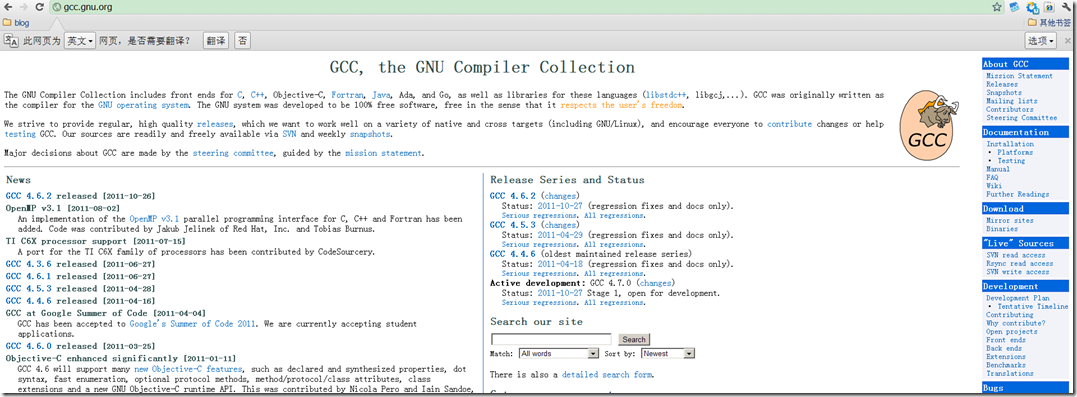Image resolution: width=1077 pixels, height=397 pixels.
Task: Open Mirror sites in Download sidebar
Action: pos(1010,220)
